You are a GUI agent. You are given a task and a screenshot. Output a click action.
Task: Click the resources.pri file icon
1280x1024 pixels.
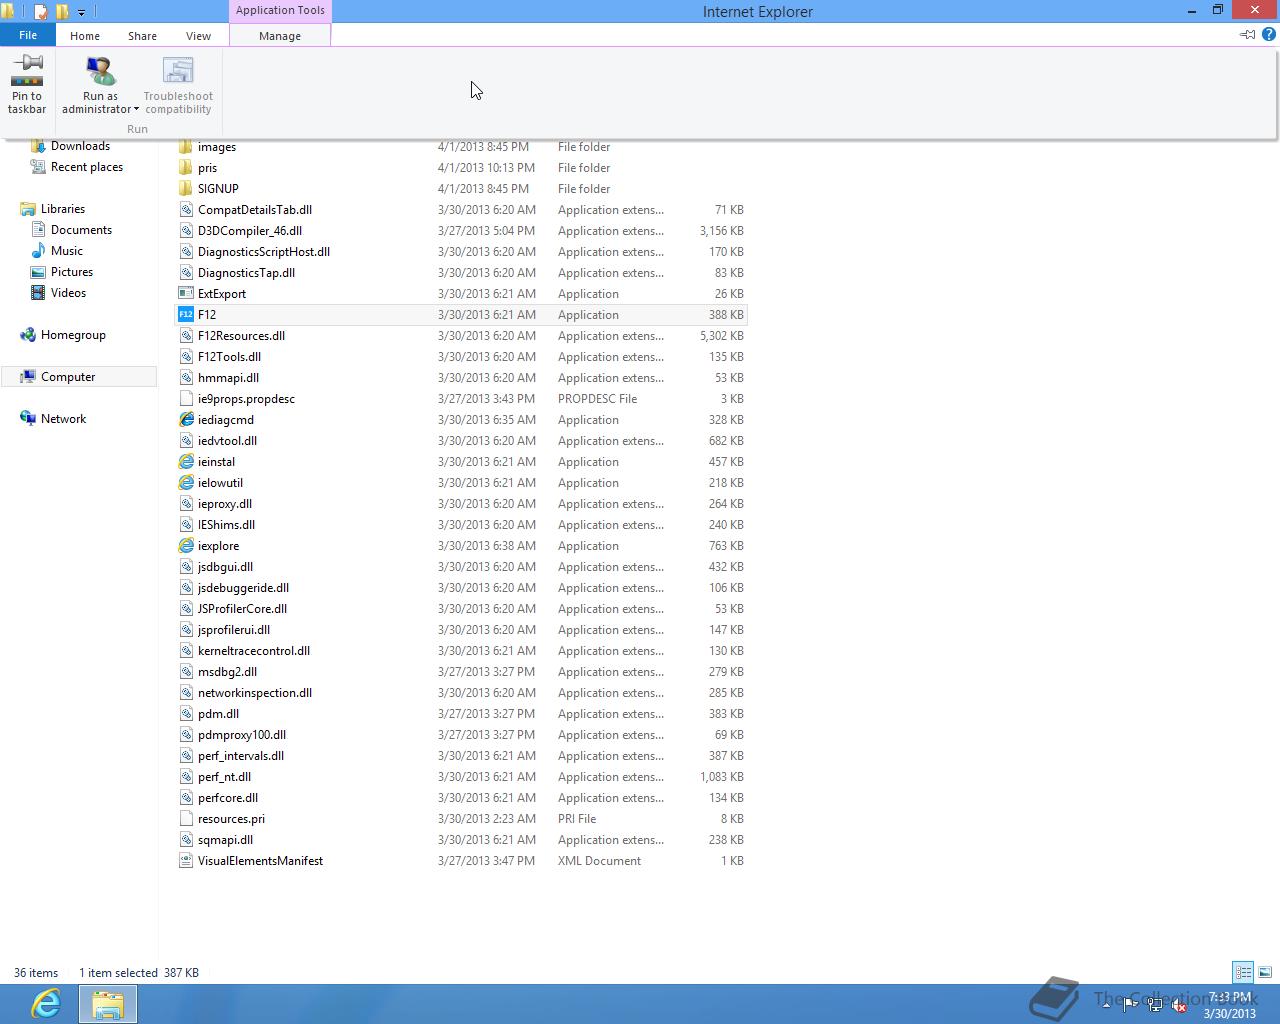186,819
